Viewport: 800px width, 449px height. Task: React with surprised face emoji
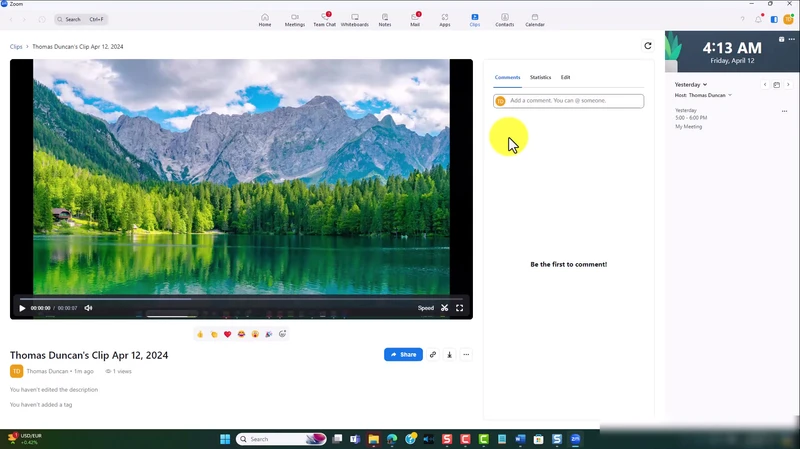click(255, 334)
